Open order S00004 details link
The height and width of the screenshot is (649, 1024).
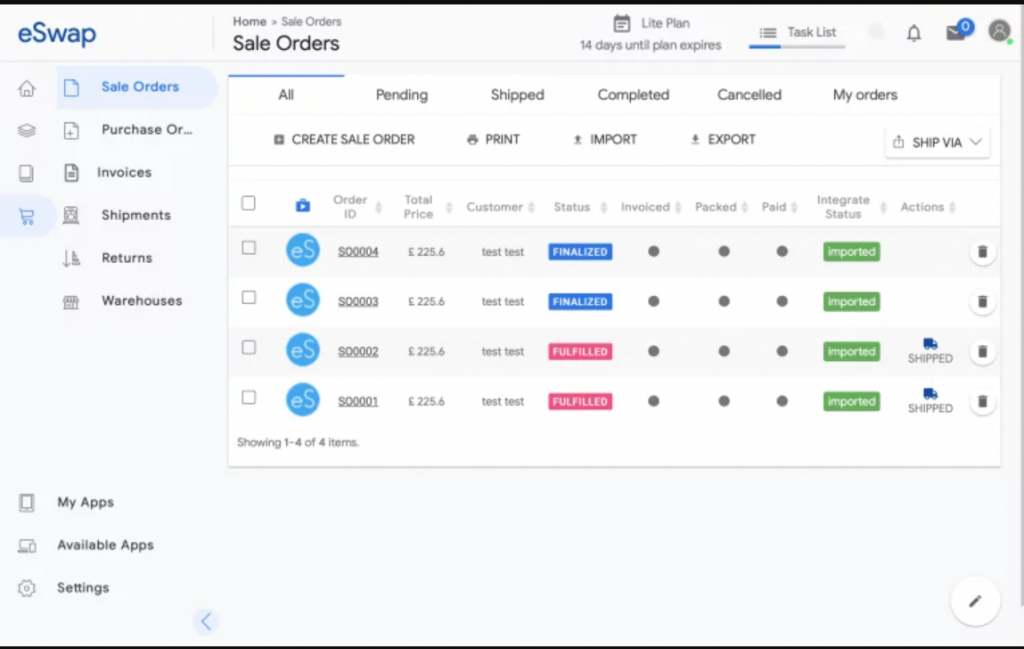pos(358,251)
